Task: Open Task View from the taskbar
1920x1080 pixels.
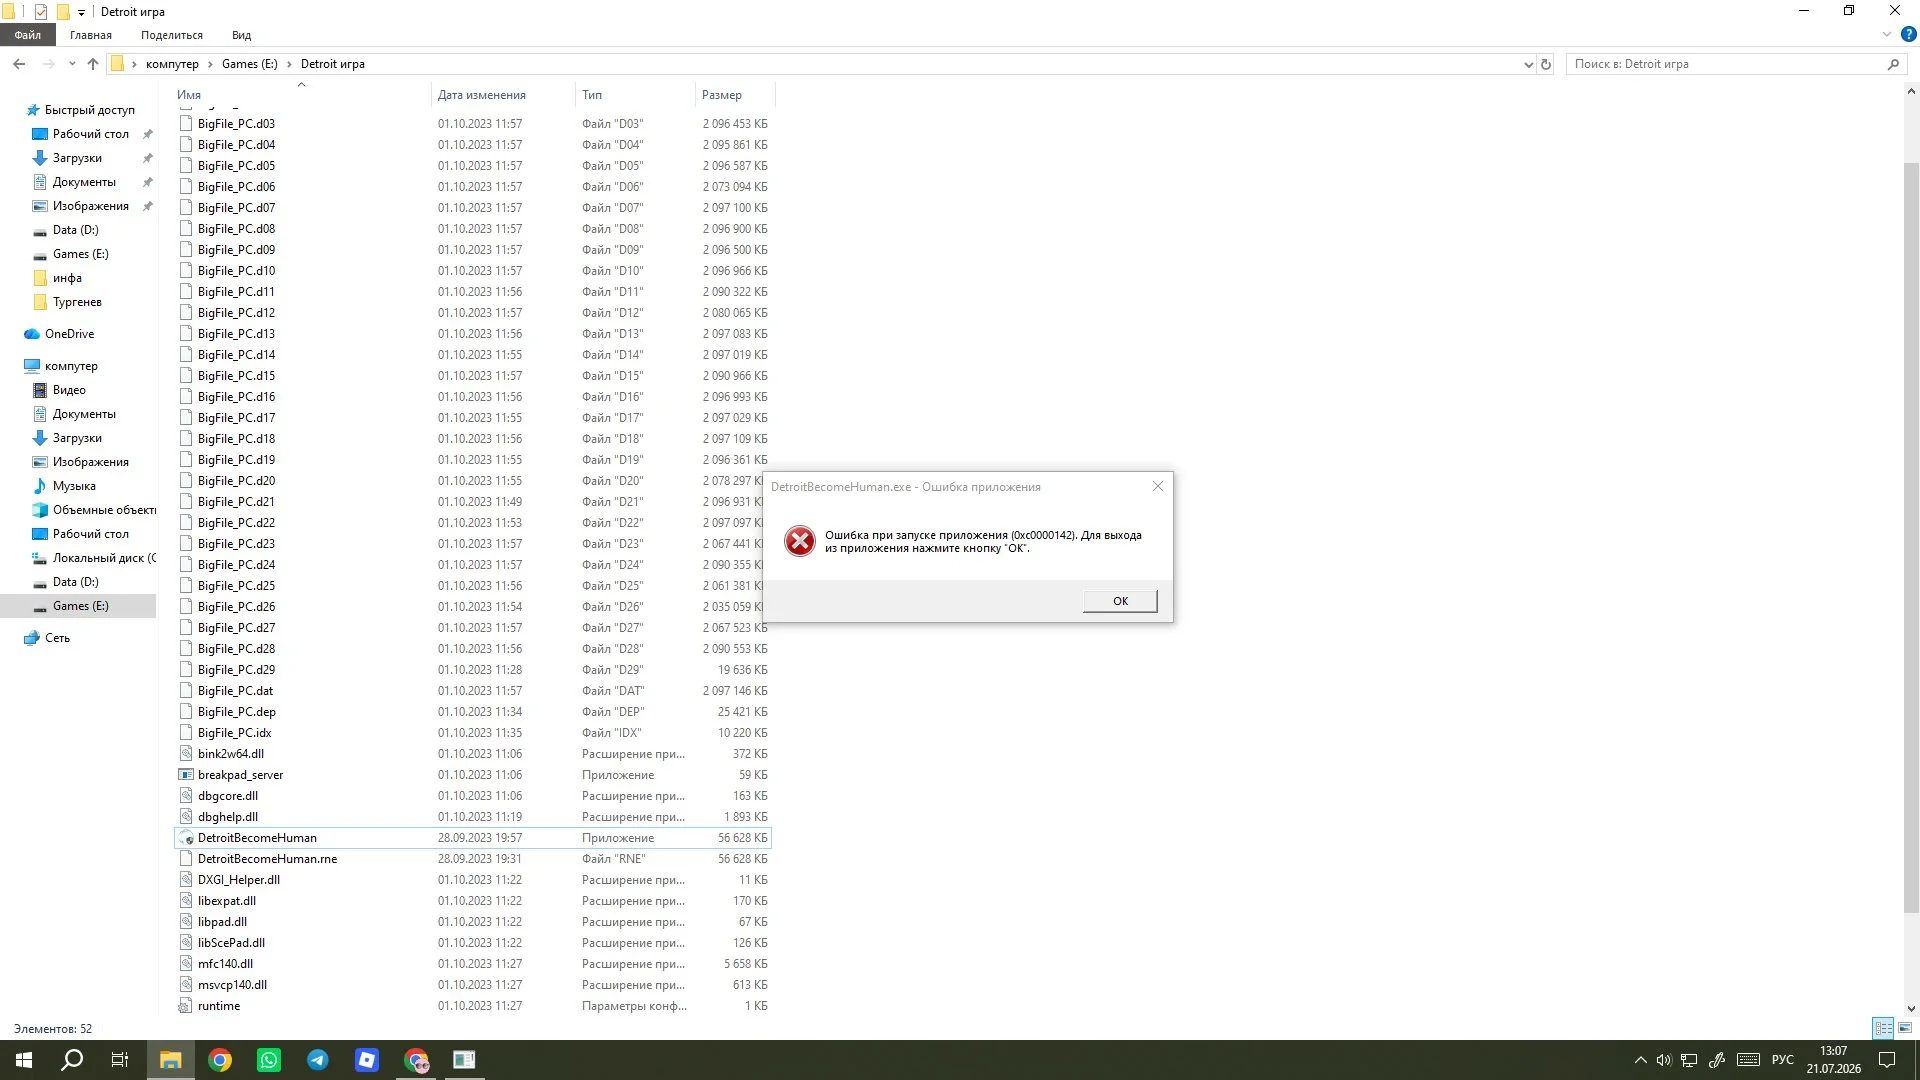Action: [x=120, y=1060]
